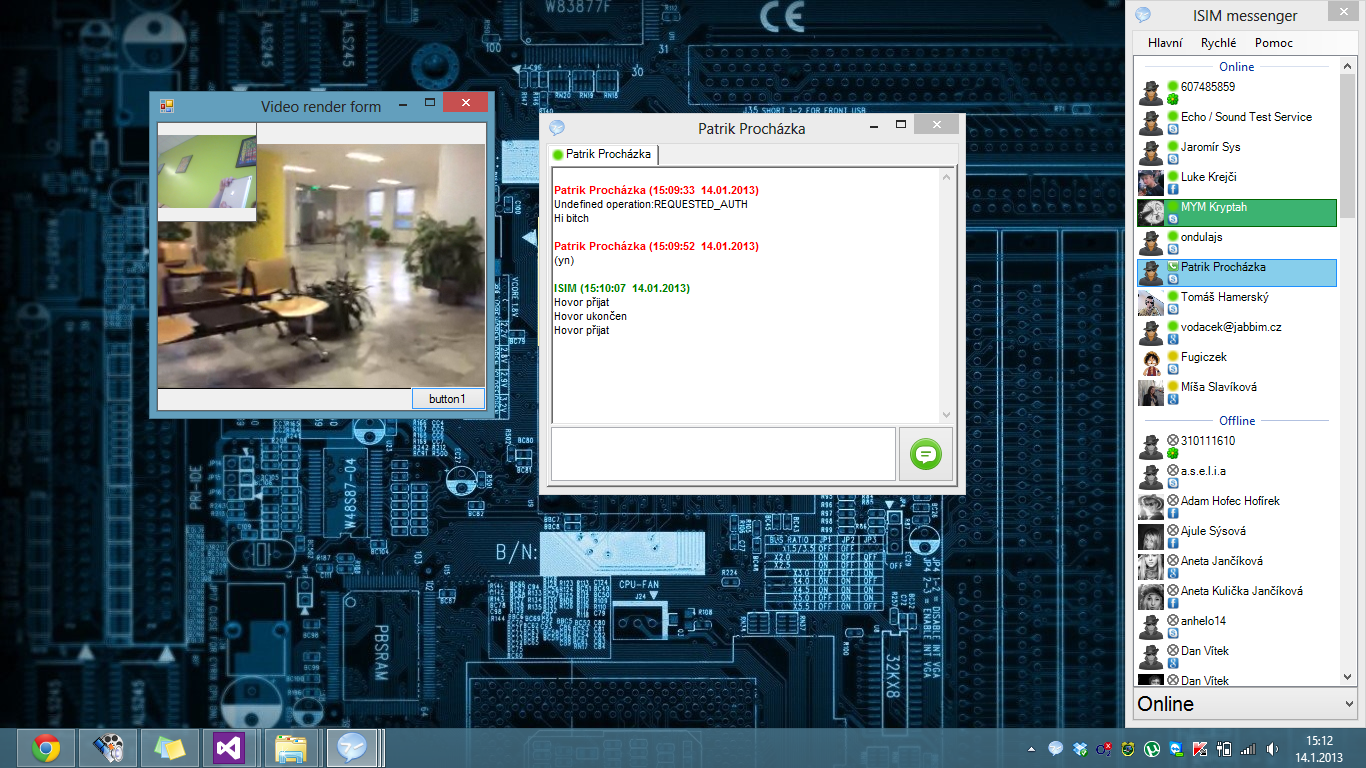Select contact 607485859 in Online list
Screen dimensions: 1366x768
pyautogui.click(x=1237, y=92)
